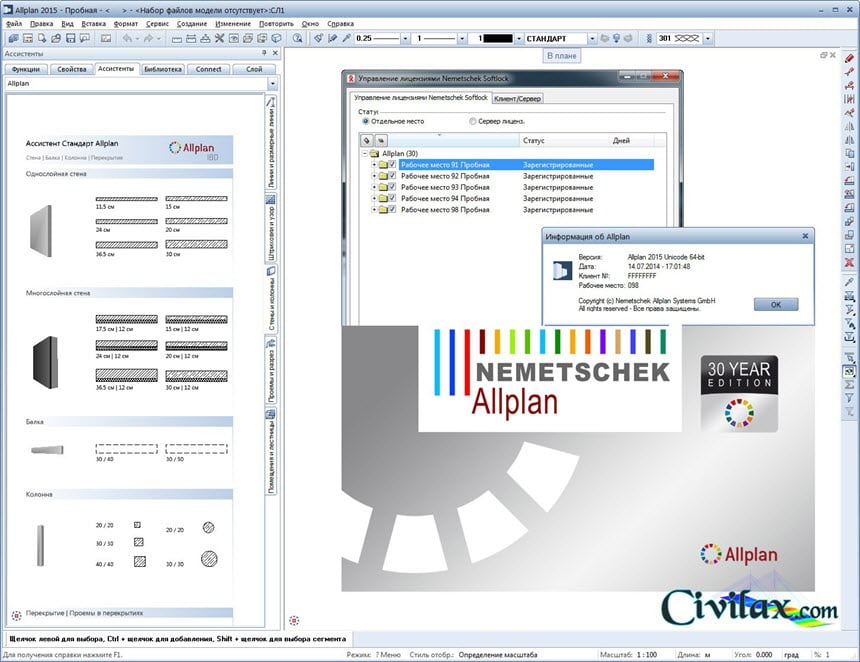Open the 0.25 pen thickness dropdown

click(x=405, y=38)
